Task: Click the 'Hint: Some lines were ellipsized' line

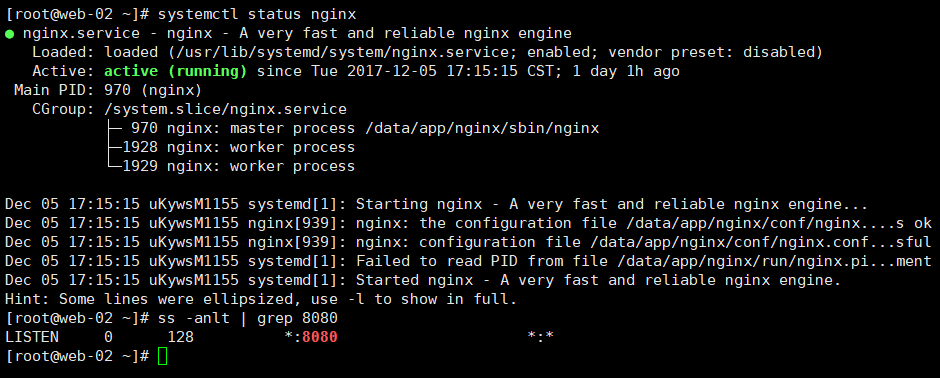Action: [261, 299]
